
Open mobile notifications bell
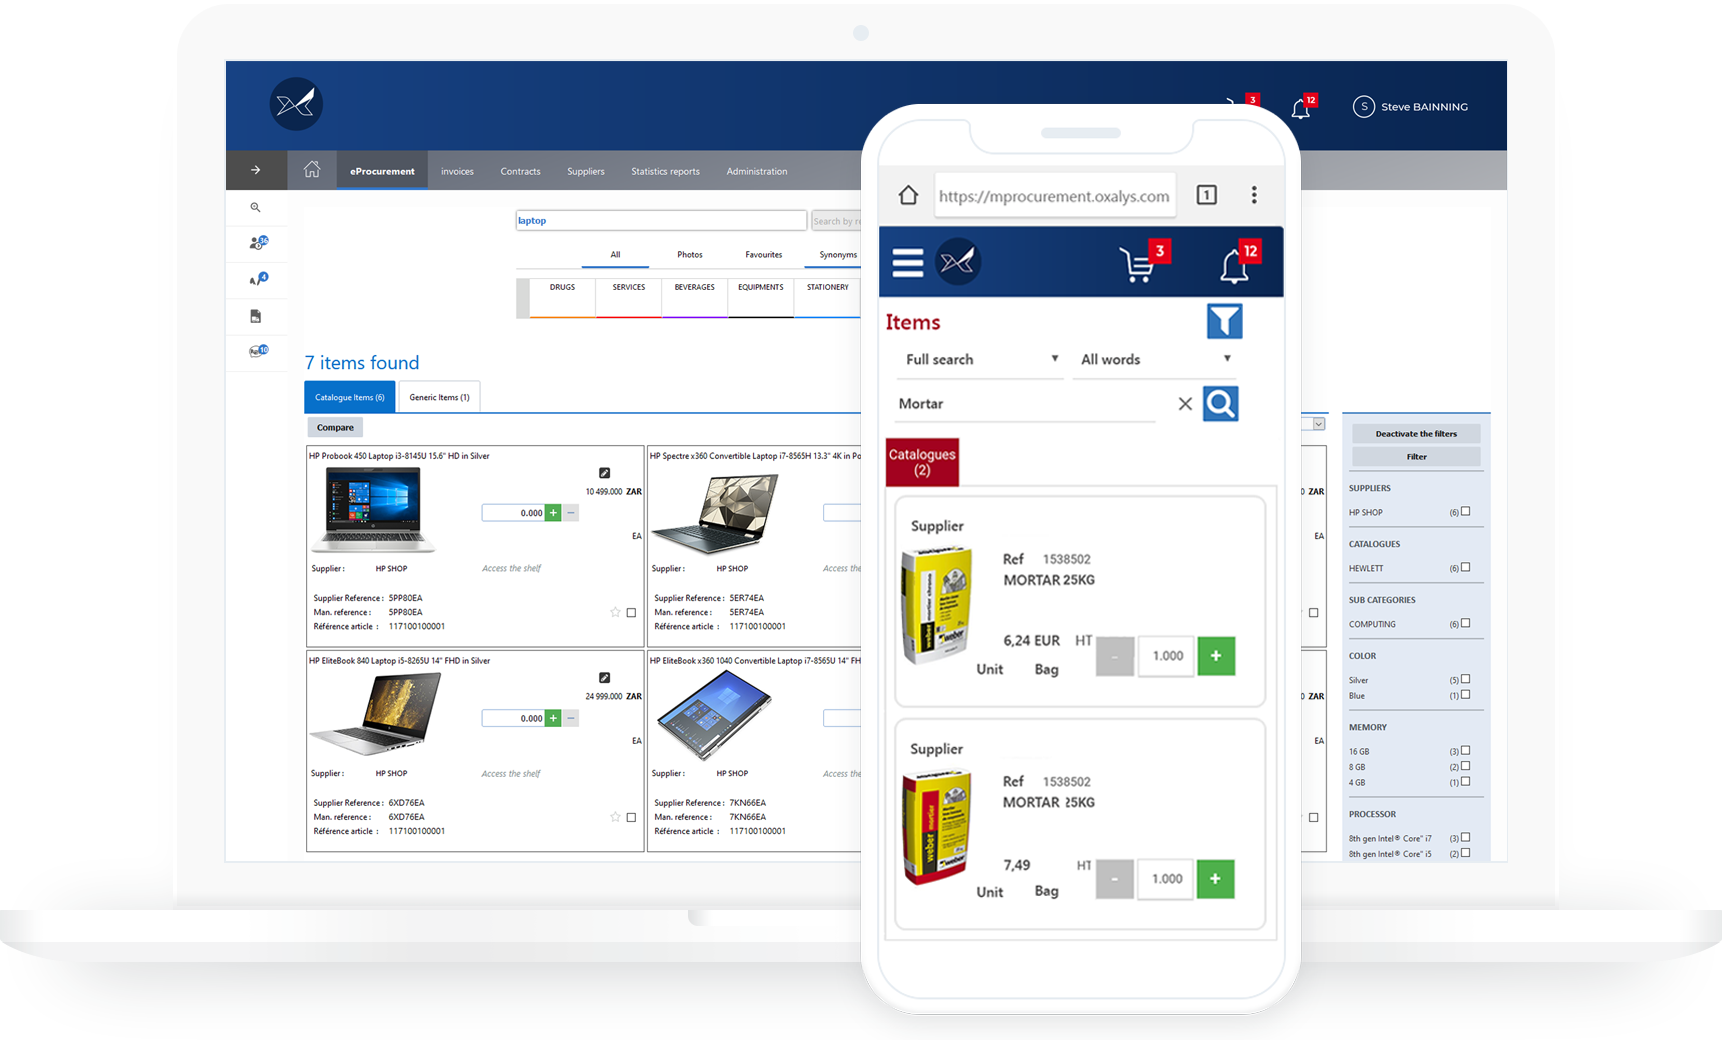[x=1236, y=264]
